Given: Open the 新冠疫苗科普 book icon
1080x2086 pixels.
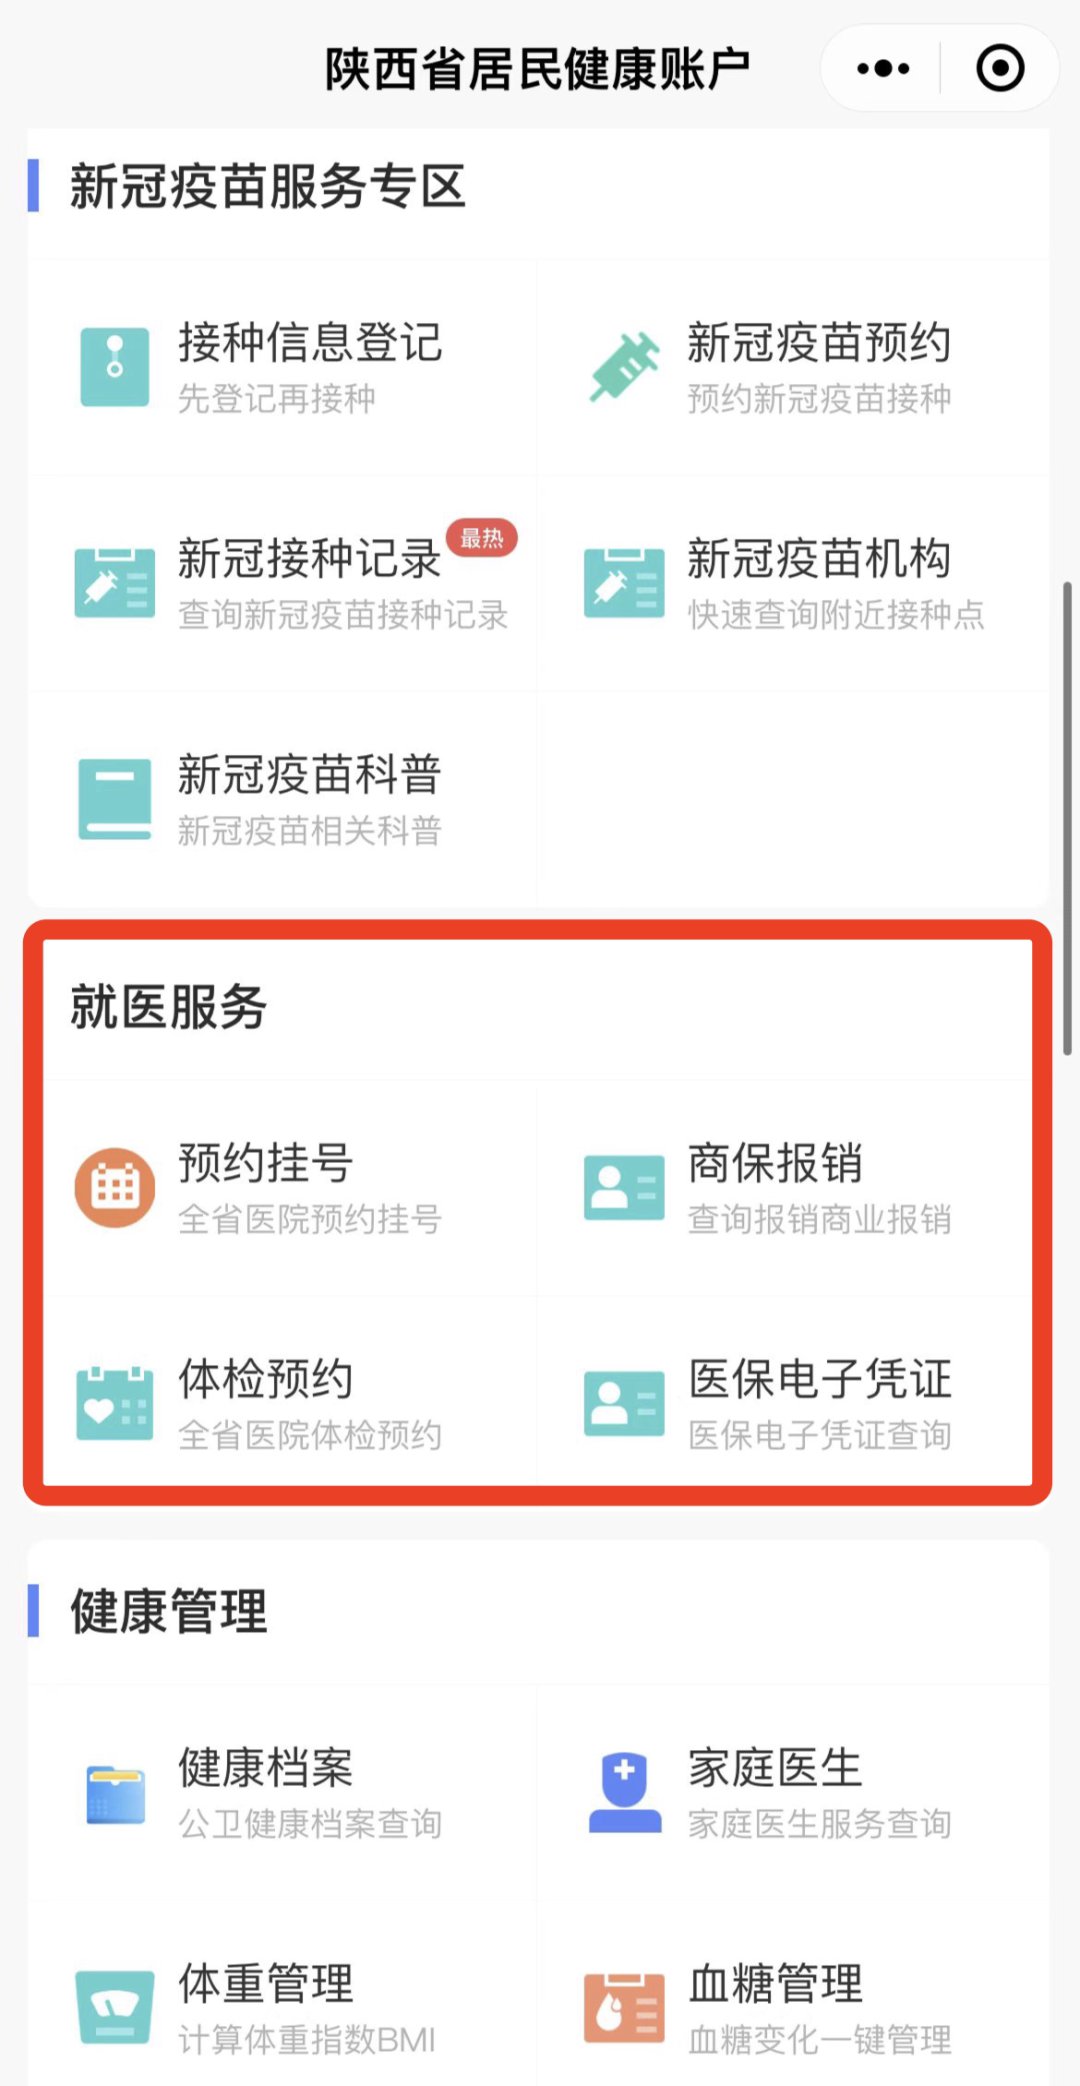Looking at the screenshot, I should click(115, 799).
